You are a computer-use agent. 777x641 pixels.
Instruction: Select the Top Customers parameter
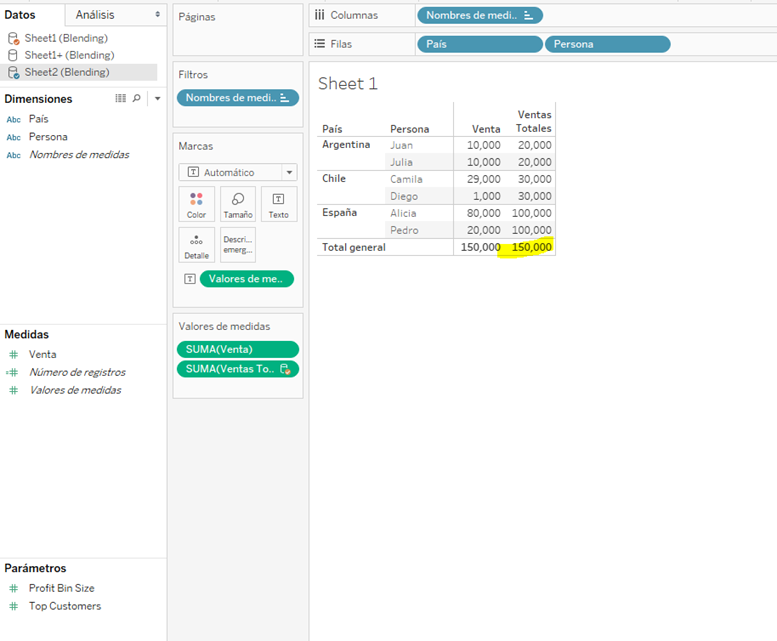pyautogui.click(x=64, y=606)
